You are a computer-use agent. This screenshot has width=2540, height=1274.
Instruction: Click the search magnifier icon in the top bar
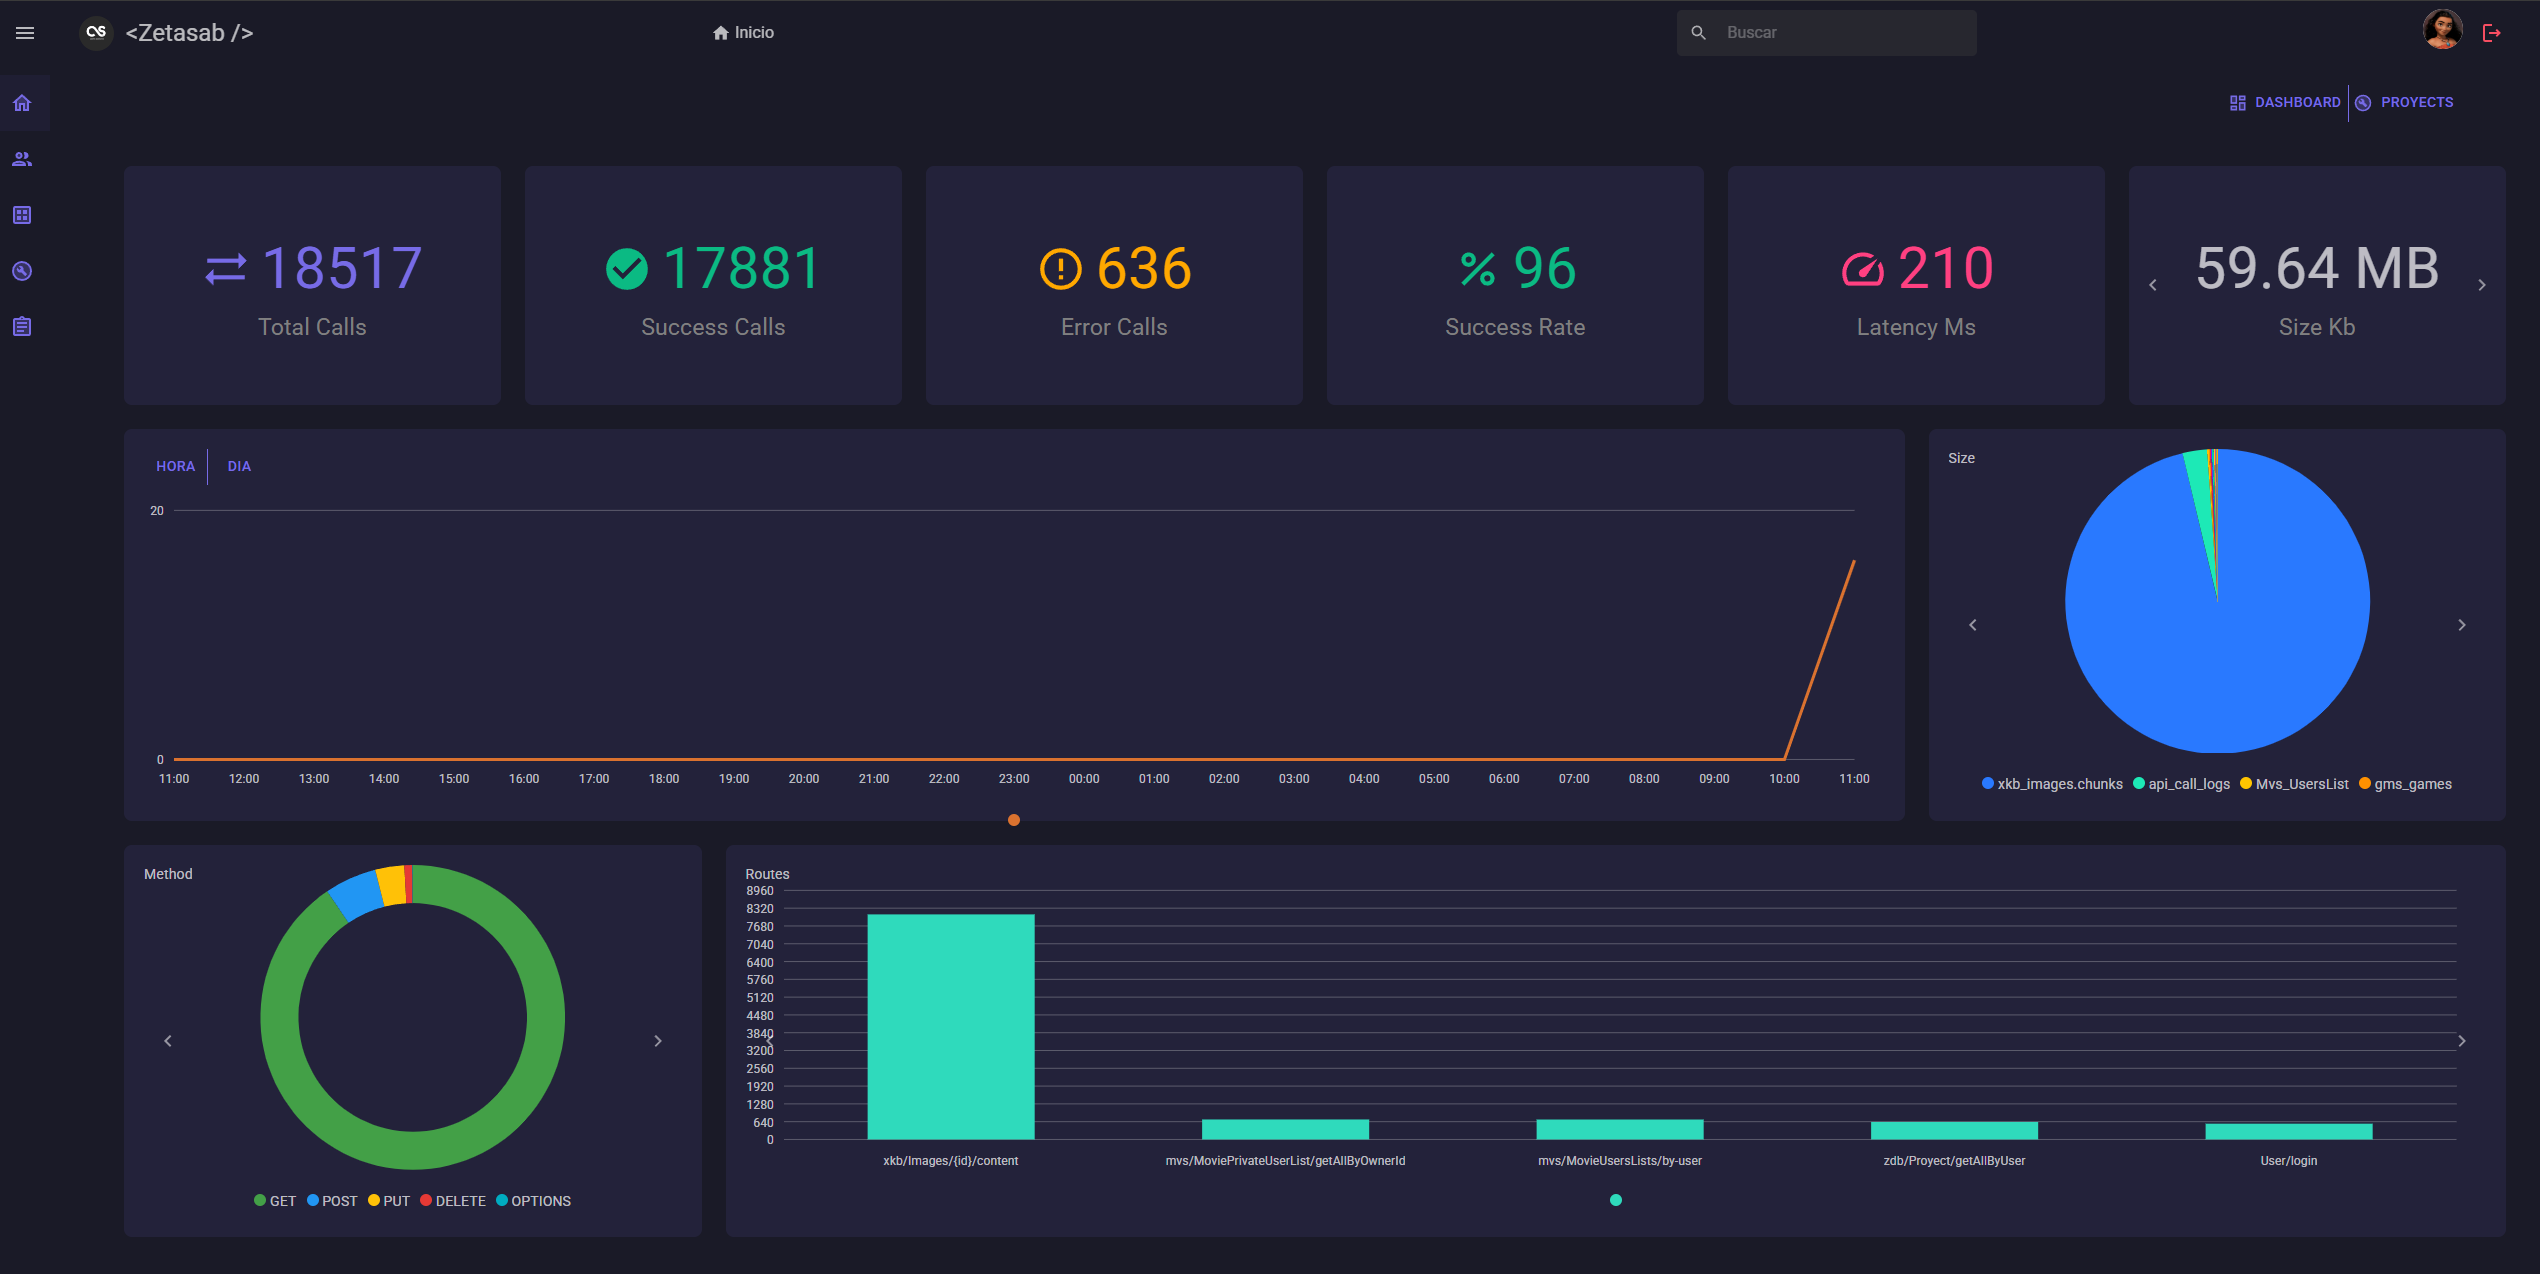(1698, 32)
